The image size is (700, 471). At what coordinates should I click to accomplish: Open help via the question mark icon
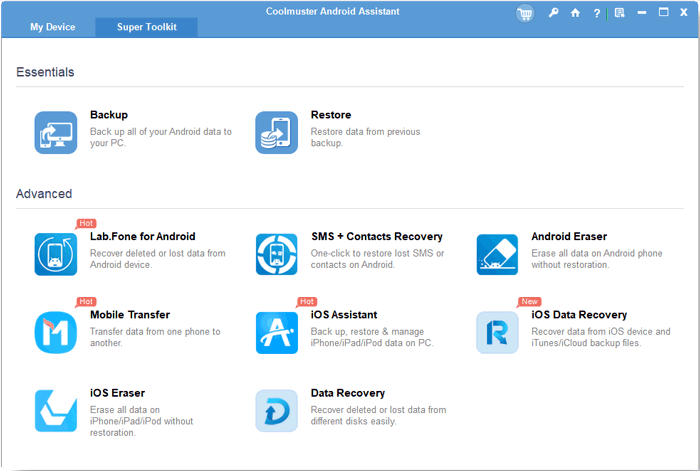pos(597,13)
